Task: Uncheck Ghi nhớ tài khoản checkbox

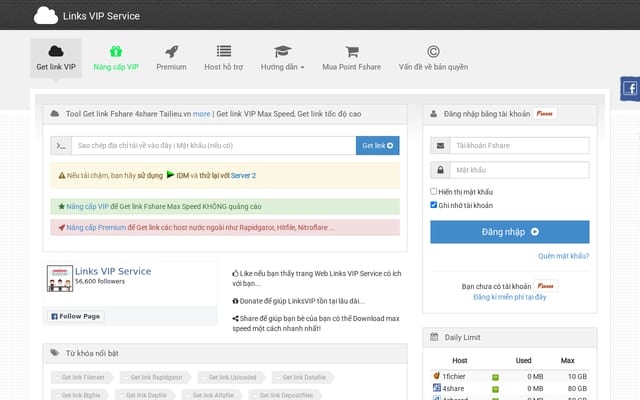Action: click(x=433, y=204)
